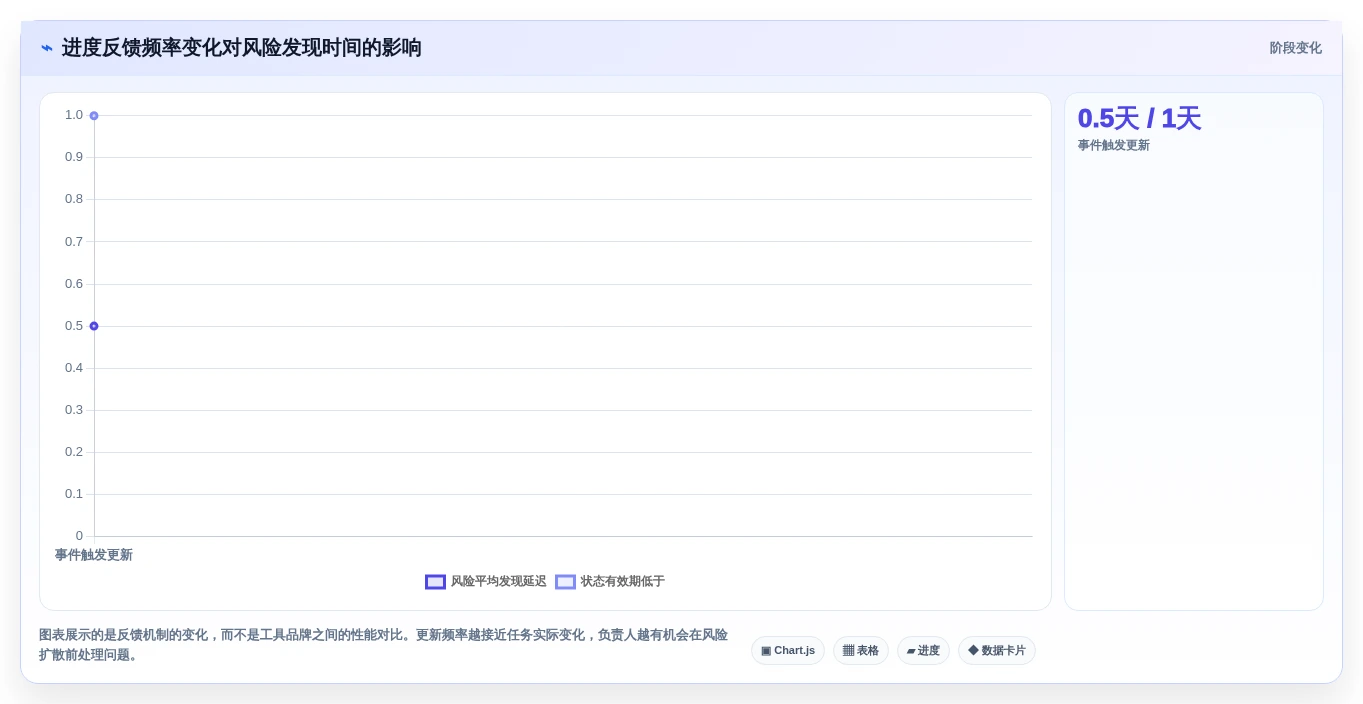Select the Chart.js tag chip
This screenshot has width=1363, height=704.
point(788,650)
